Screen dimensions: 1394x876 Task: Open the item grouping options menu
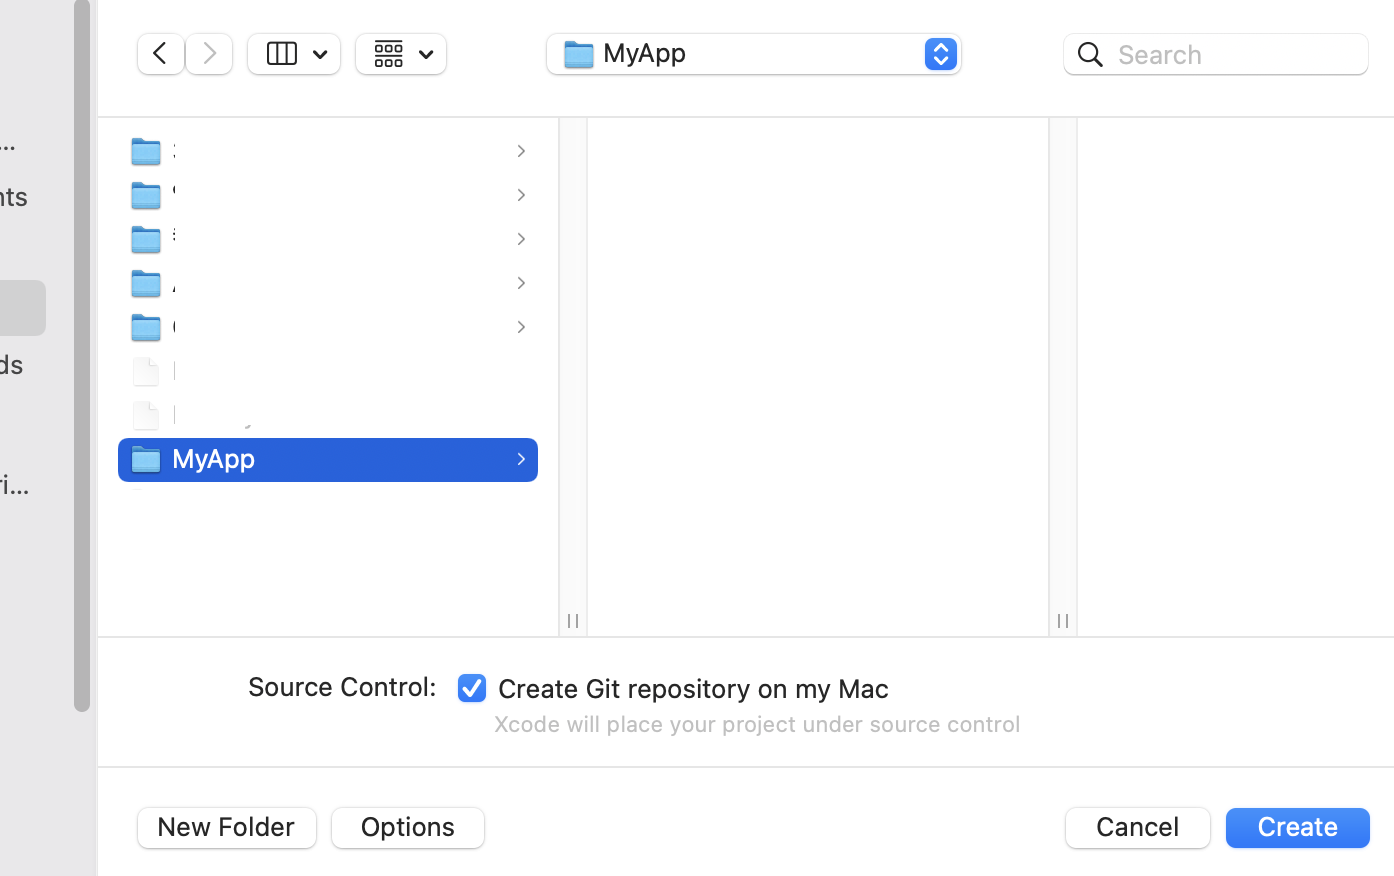click(x=401, y=54)
